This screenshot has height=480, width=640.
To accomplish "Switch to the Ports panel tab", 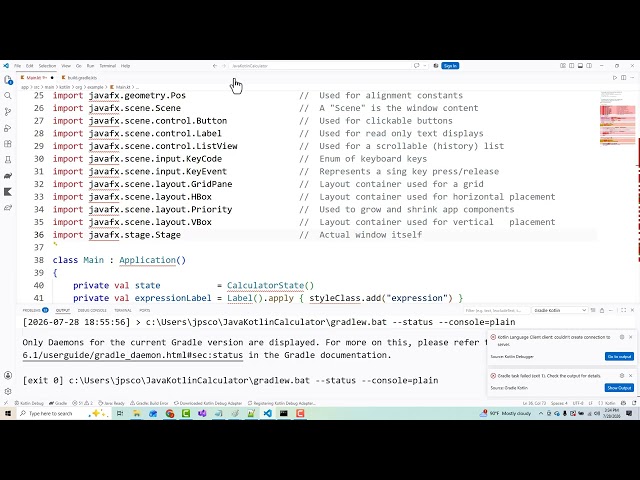I will click(x=144, y=310).
